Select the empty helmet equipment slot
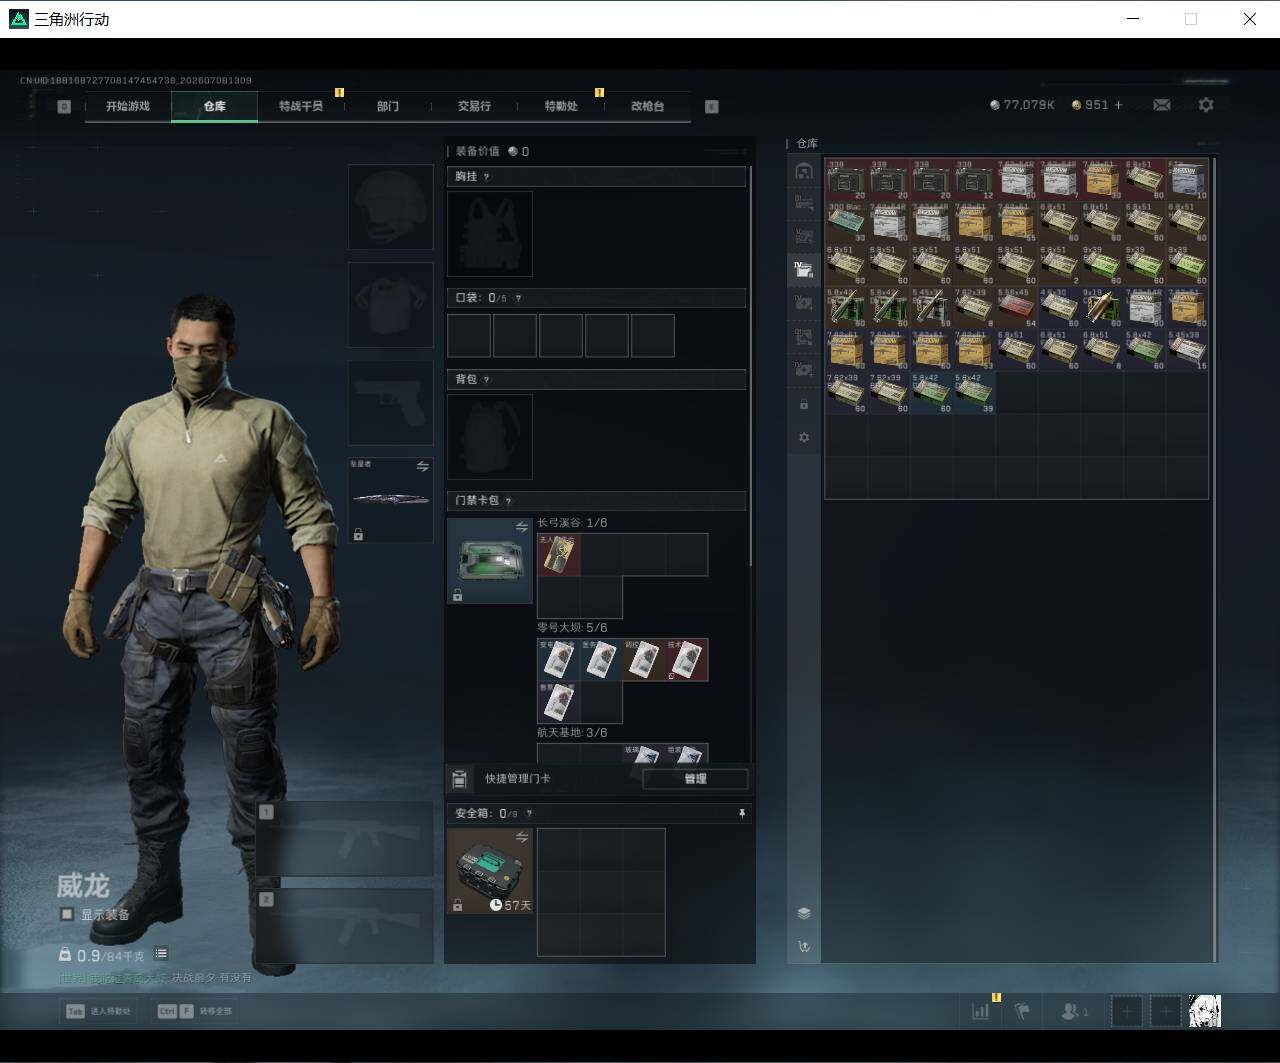 [390, 207]
